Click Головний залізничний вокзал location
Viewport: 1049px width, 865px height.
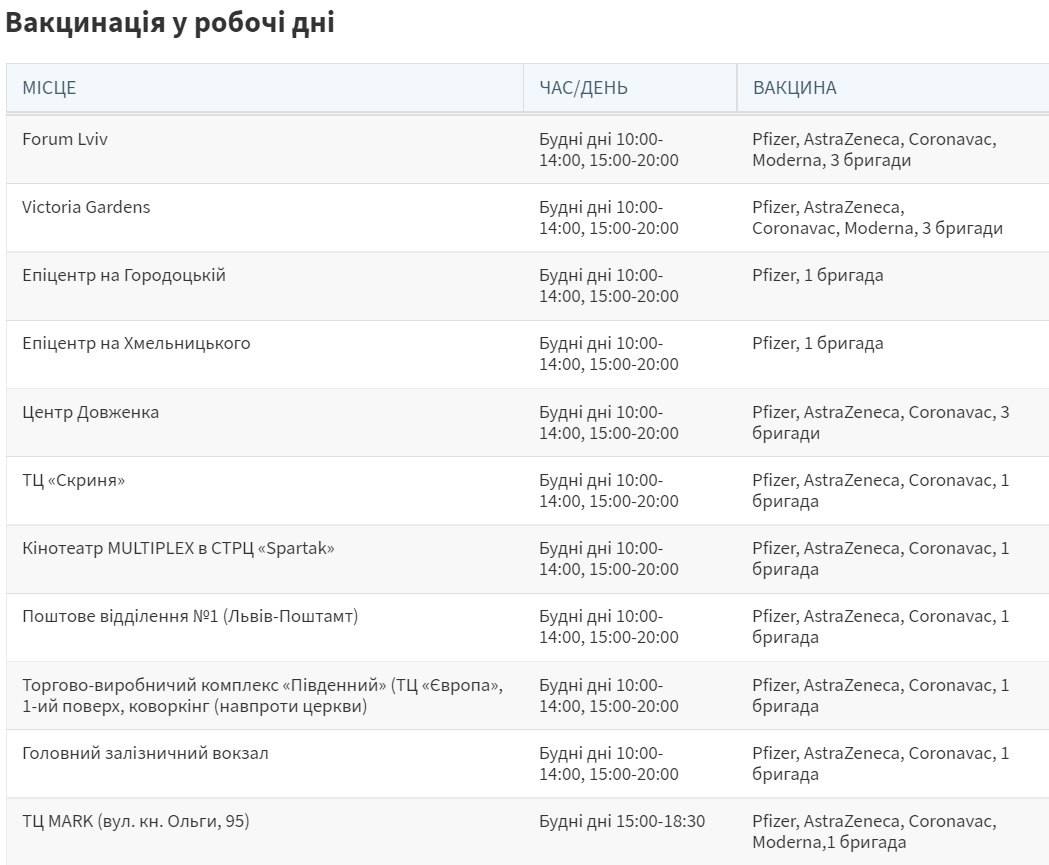(x=145, y=754)
